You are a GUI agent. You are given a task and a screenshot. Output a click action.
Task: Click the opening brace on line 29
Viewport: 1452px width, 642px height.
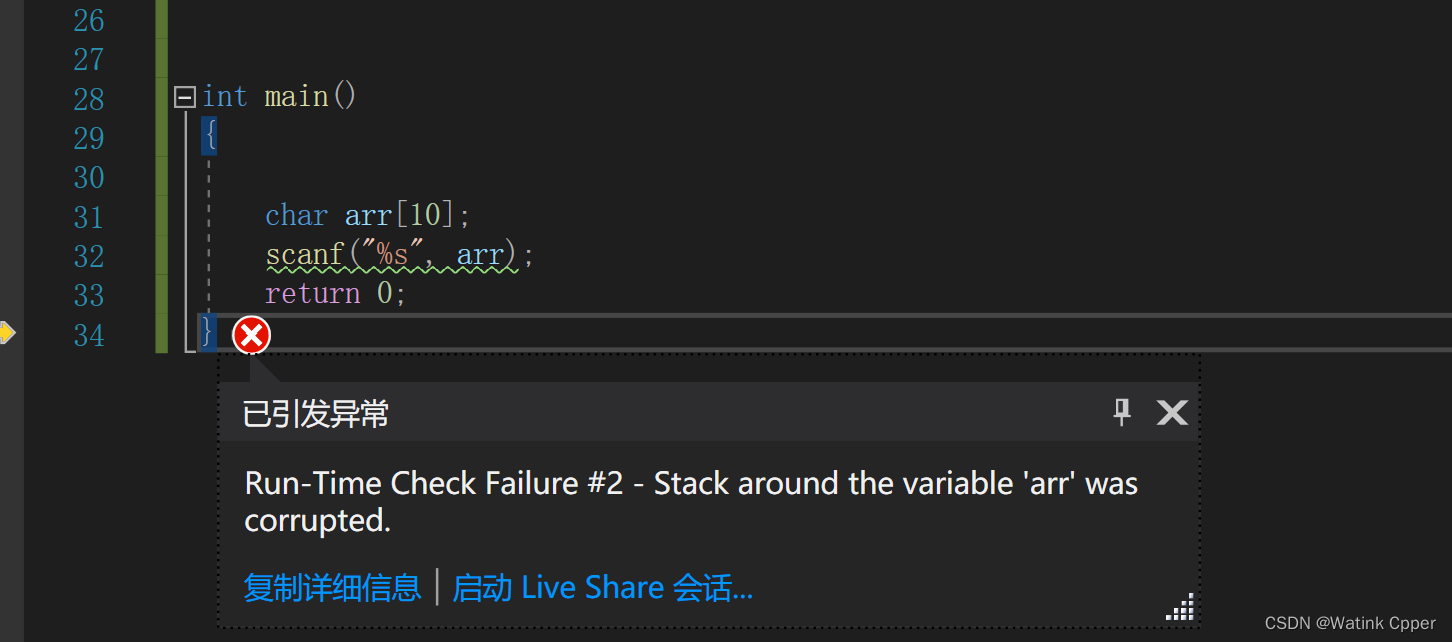point(208,135)
